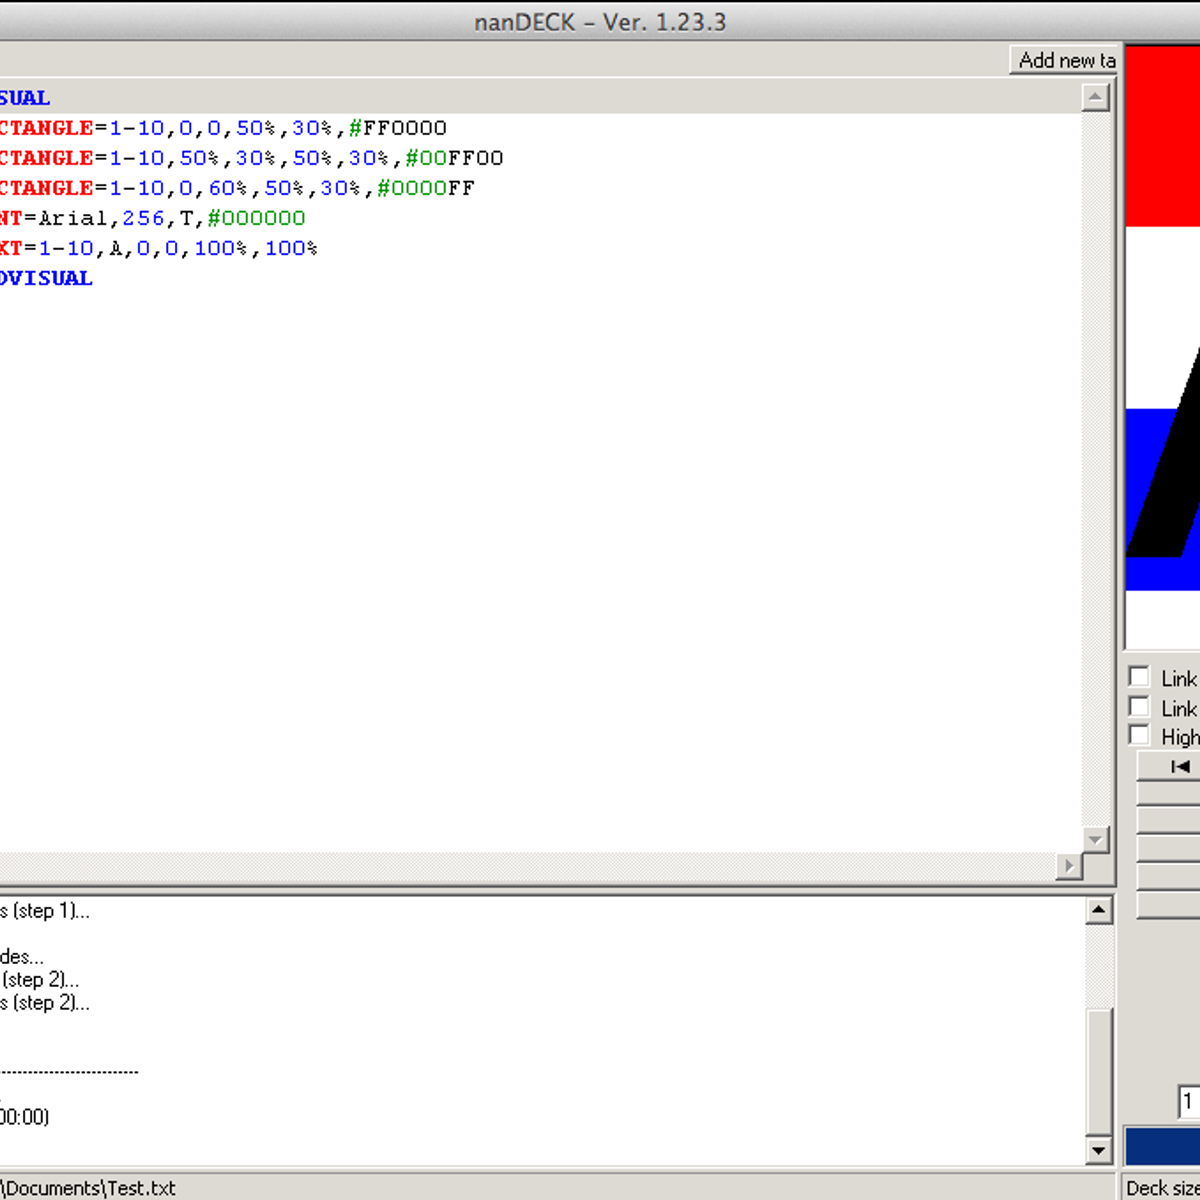The image size is (1200, 1200).
Task: Click the log panel scrollbar down arrow
Action: [x=1099, y=1151]
